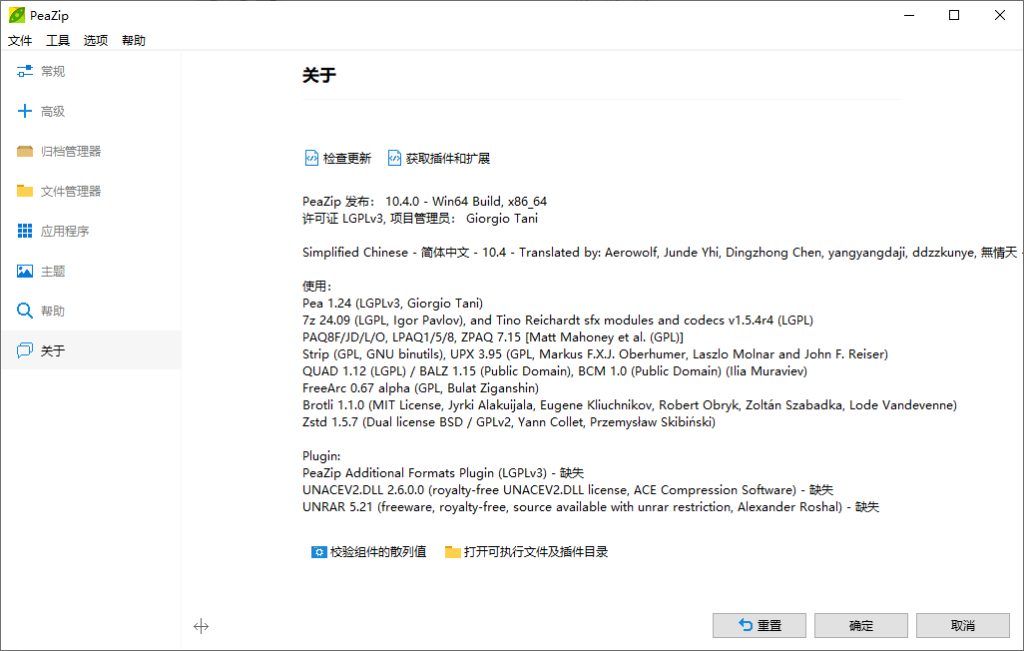Click the move cross-arrows icon at bottom
This screenshot has height=651, width=1024.
click(201, 627)
